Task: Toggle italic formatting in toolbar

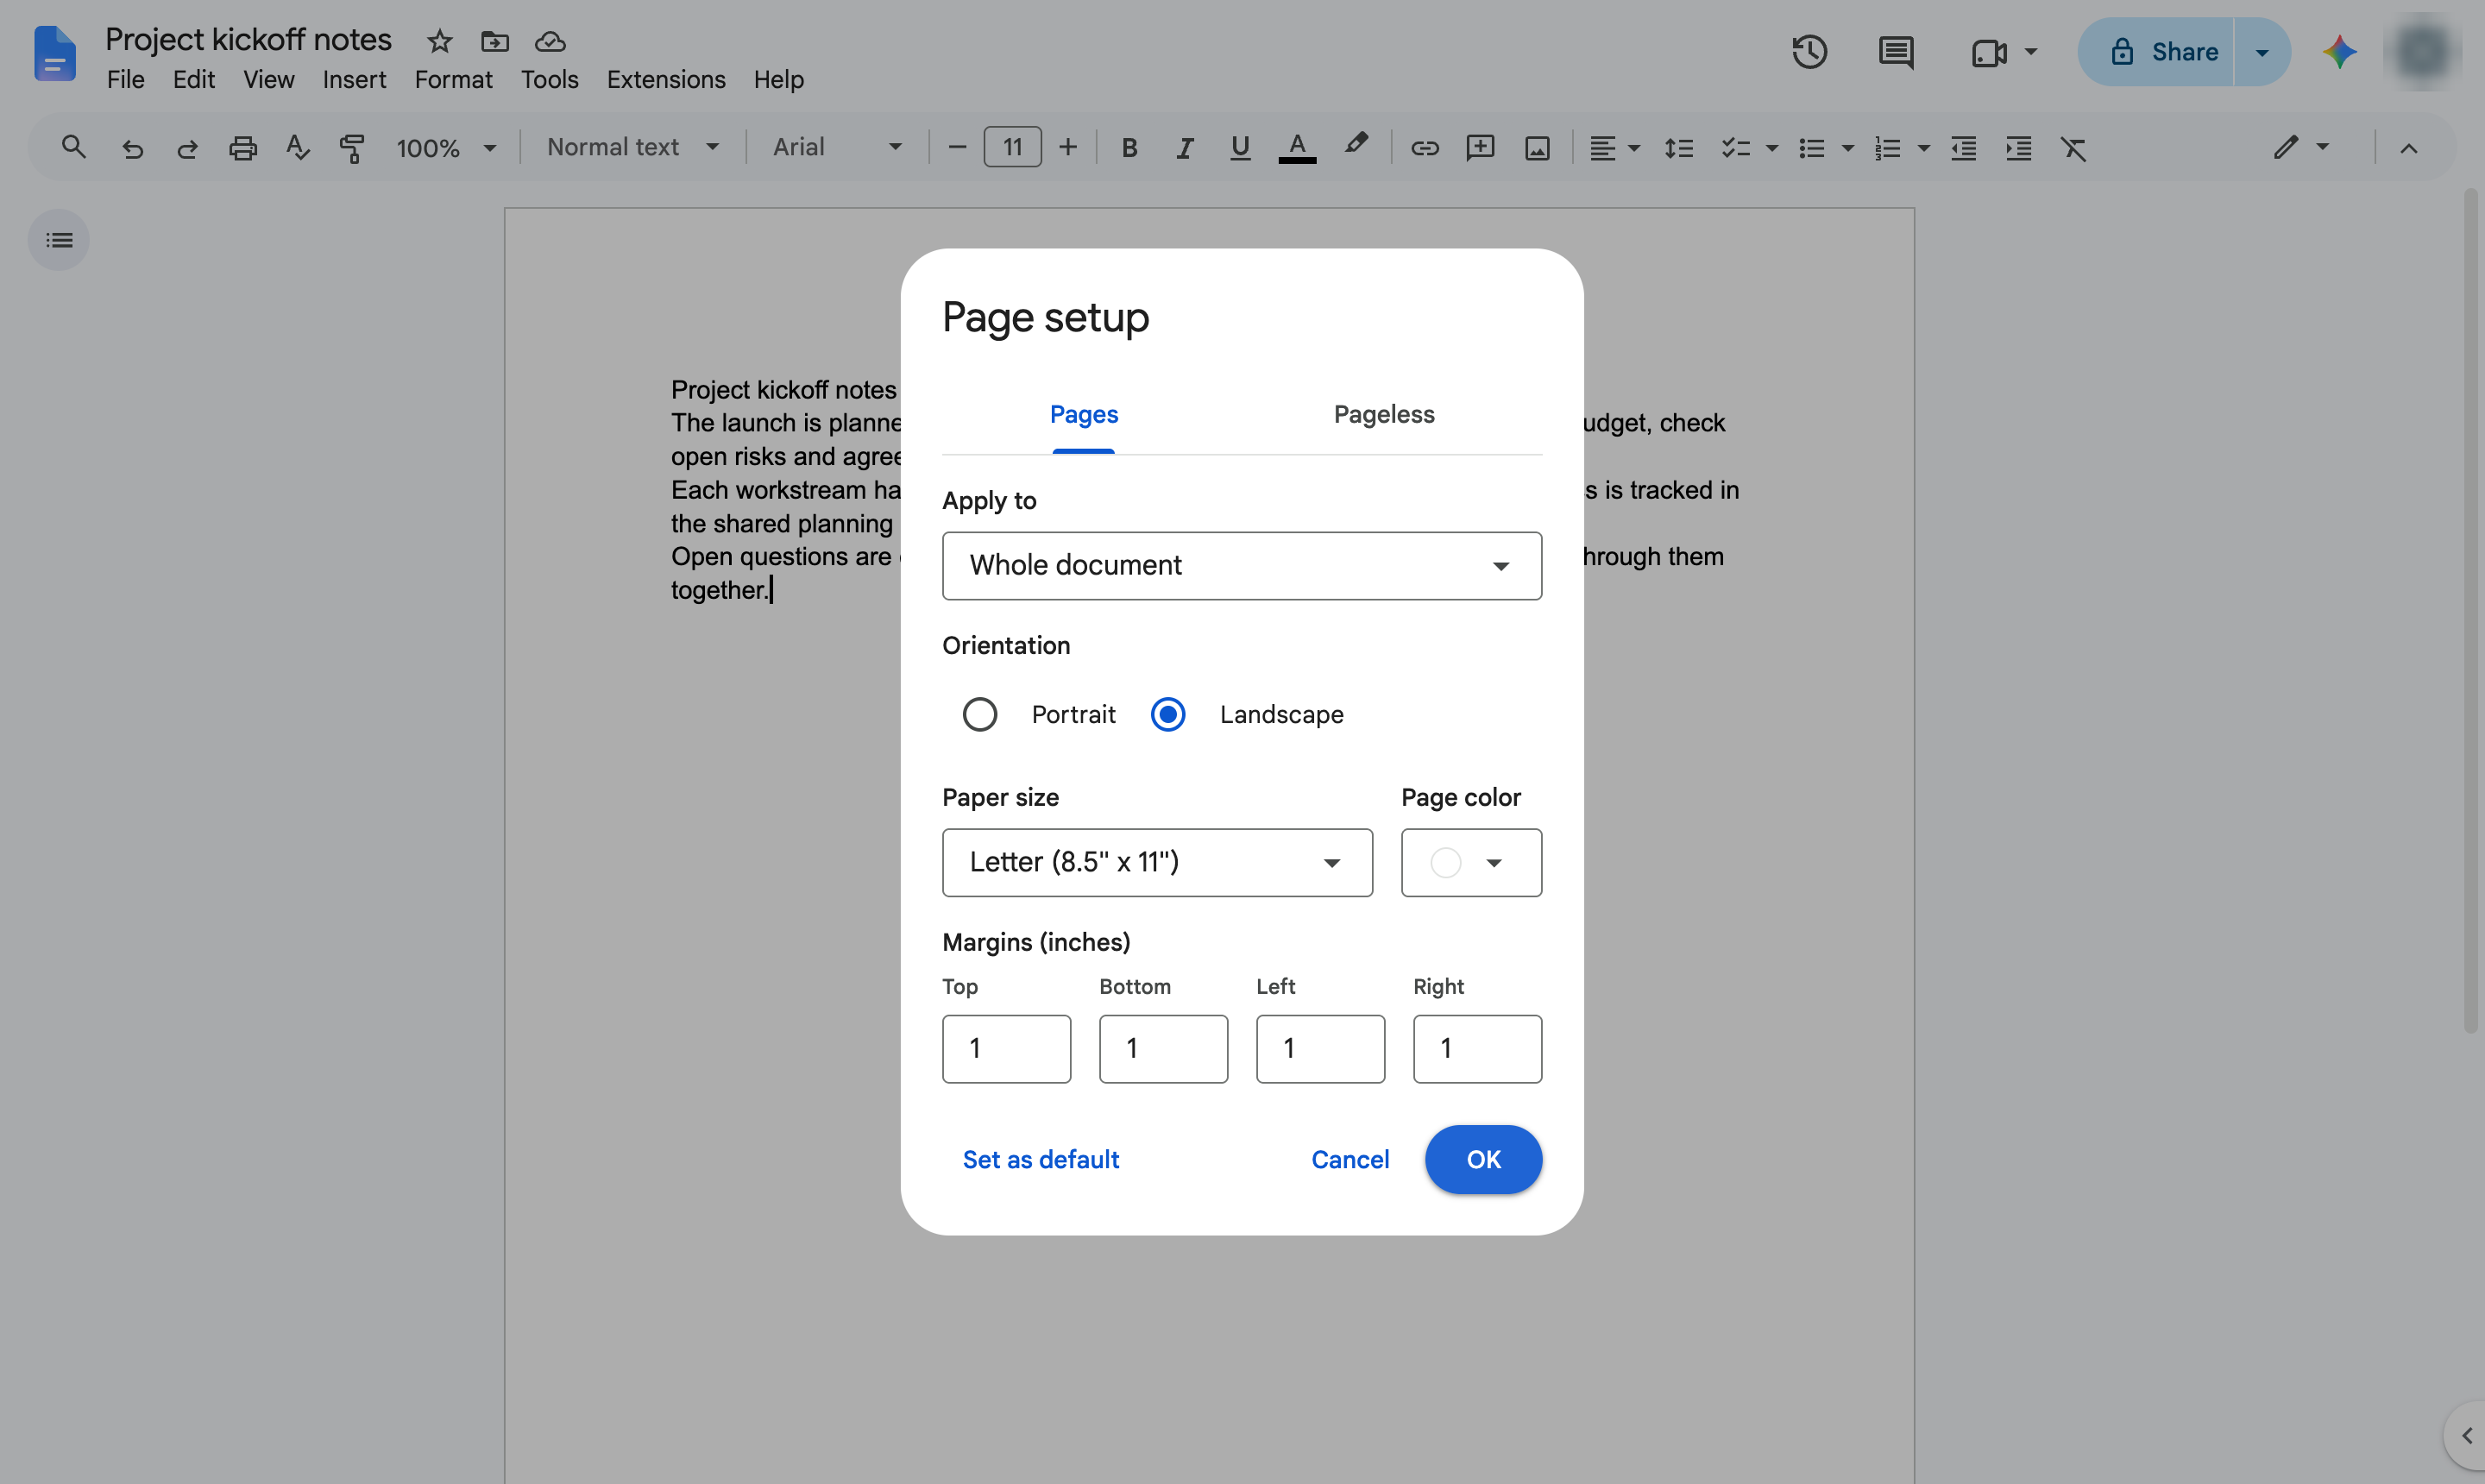Action: (x=1185, y=148)
